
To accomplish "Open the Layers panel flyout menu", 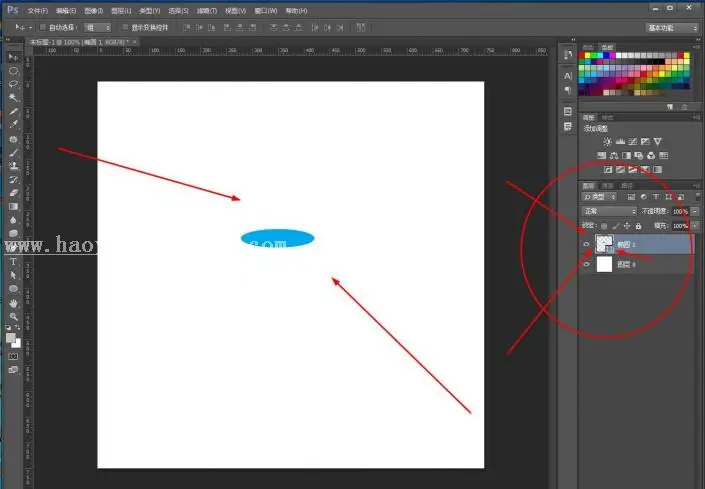I will click(696, 185).
